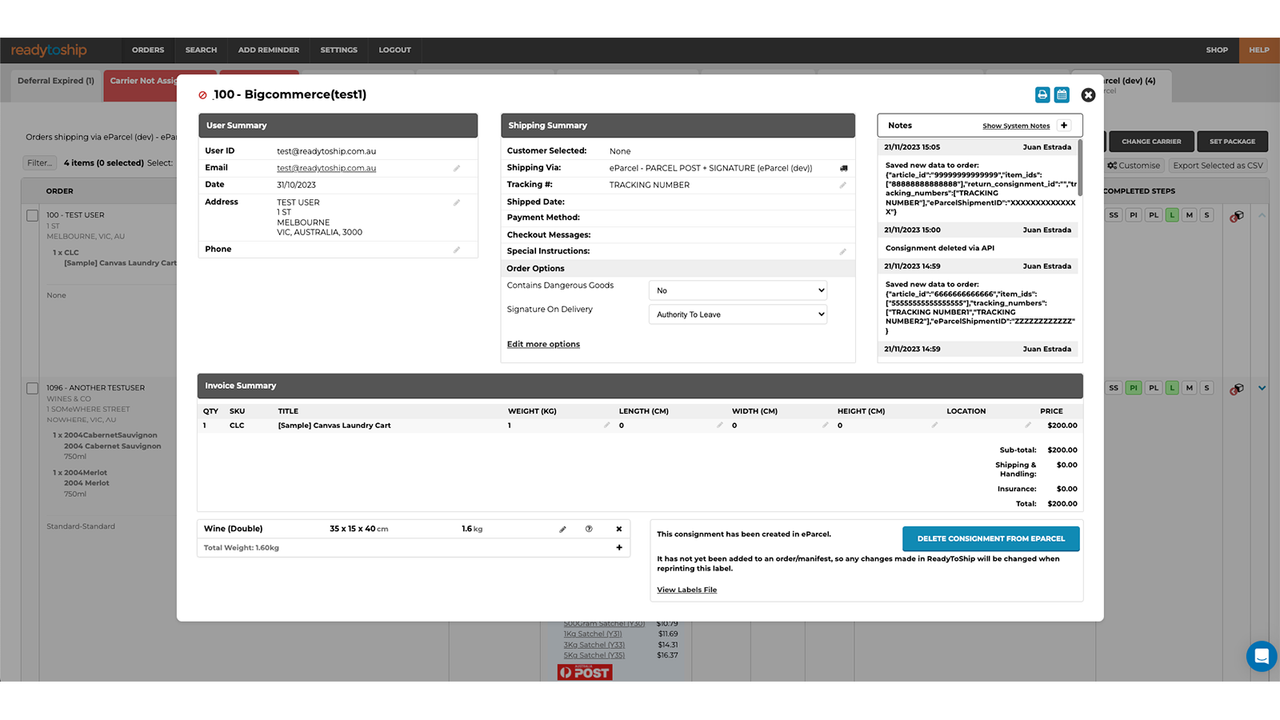Edit item weight pencil in invoice row
This screenshot has width=1280, height=720.
point(607,425)
